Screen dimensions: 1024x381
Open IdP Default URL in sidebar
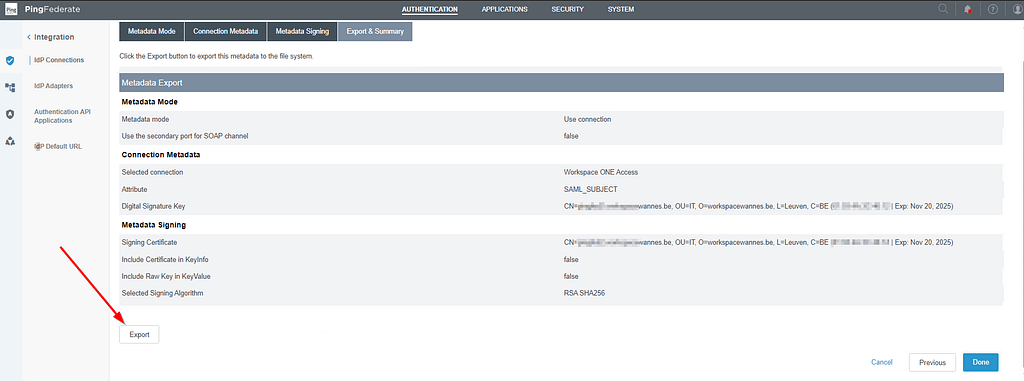coord(58,146)
